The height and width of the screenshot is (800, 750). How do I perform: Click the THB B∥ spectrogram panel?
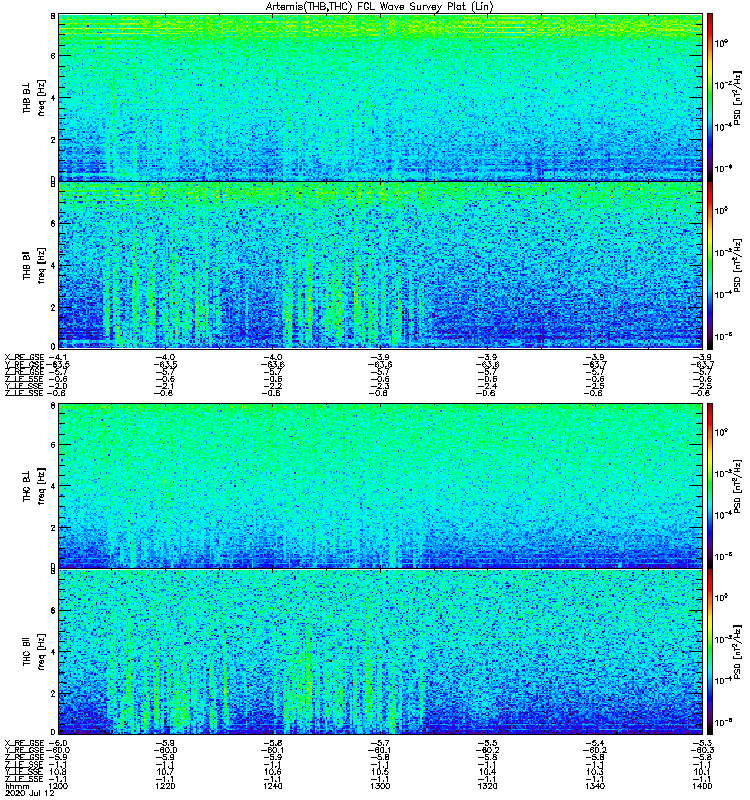click(x=380, y=265)
